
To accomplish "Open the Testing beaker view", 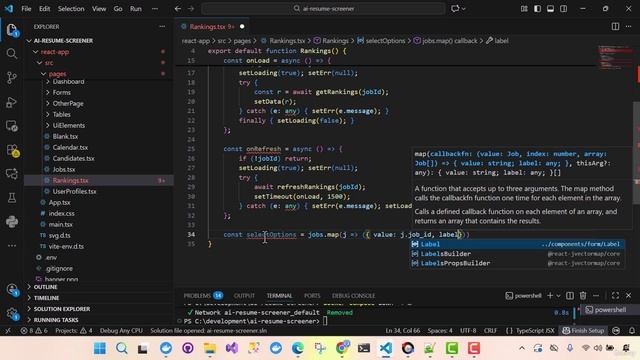I will [12, 198].
